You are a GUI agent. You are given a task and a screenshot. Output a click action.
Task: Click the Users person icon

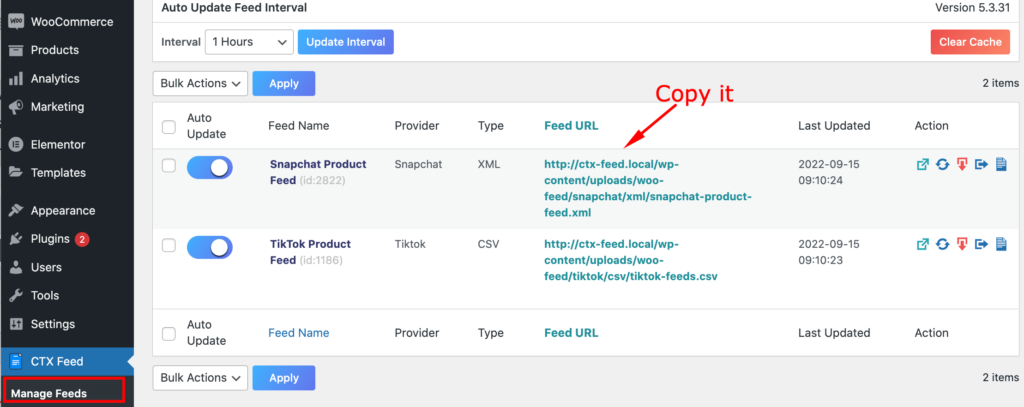point(16,267)
